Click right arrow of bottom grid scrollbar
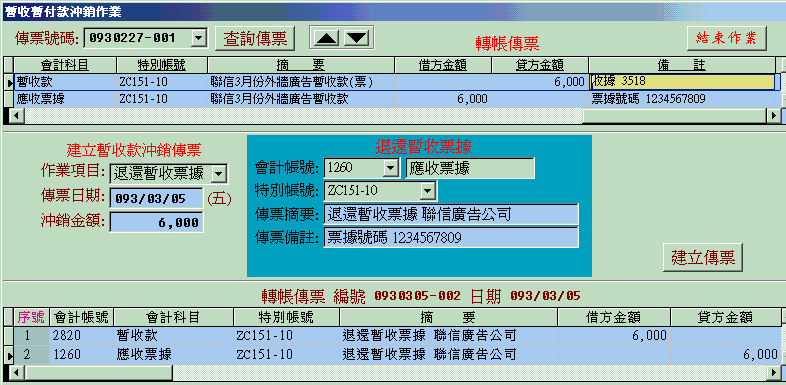This screenshot has height=385, width=786. [x=773, y=372]
